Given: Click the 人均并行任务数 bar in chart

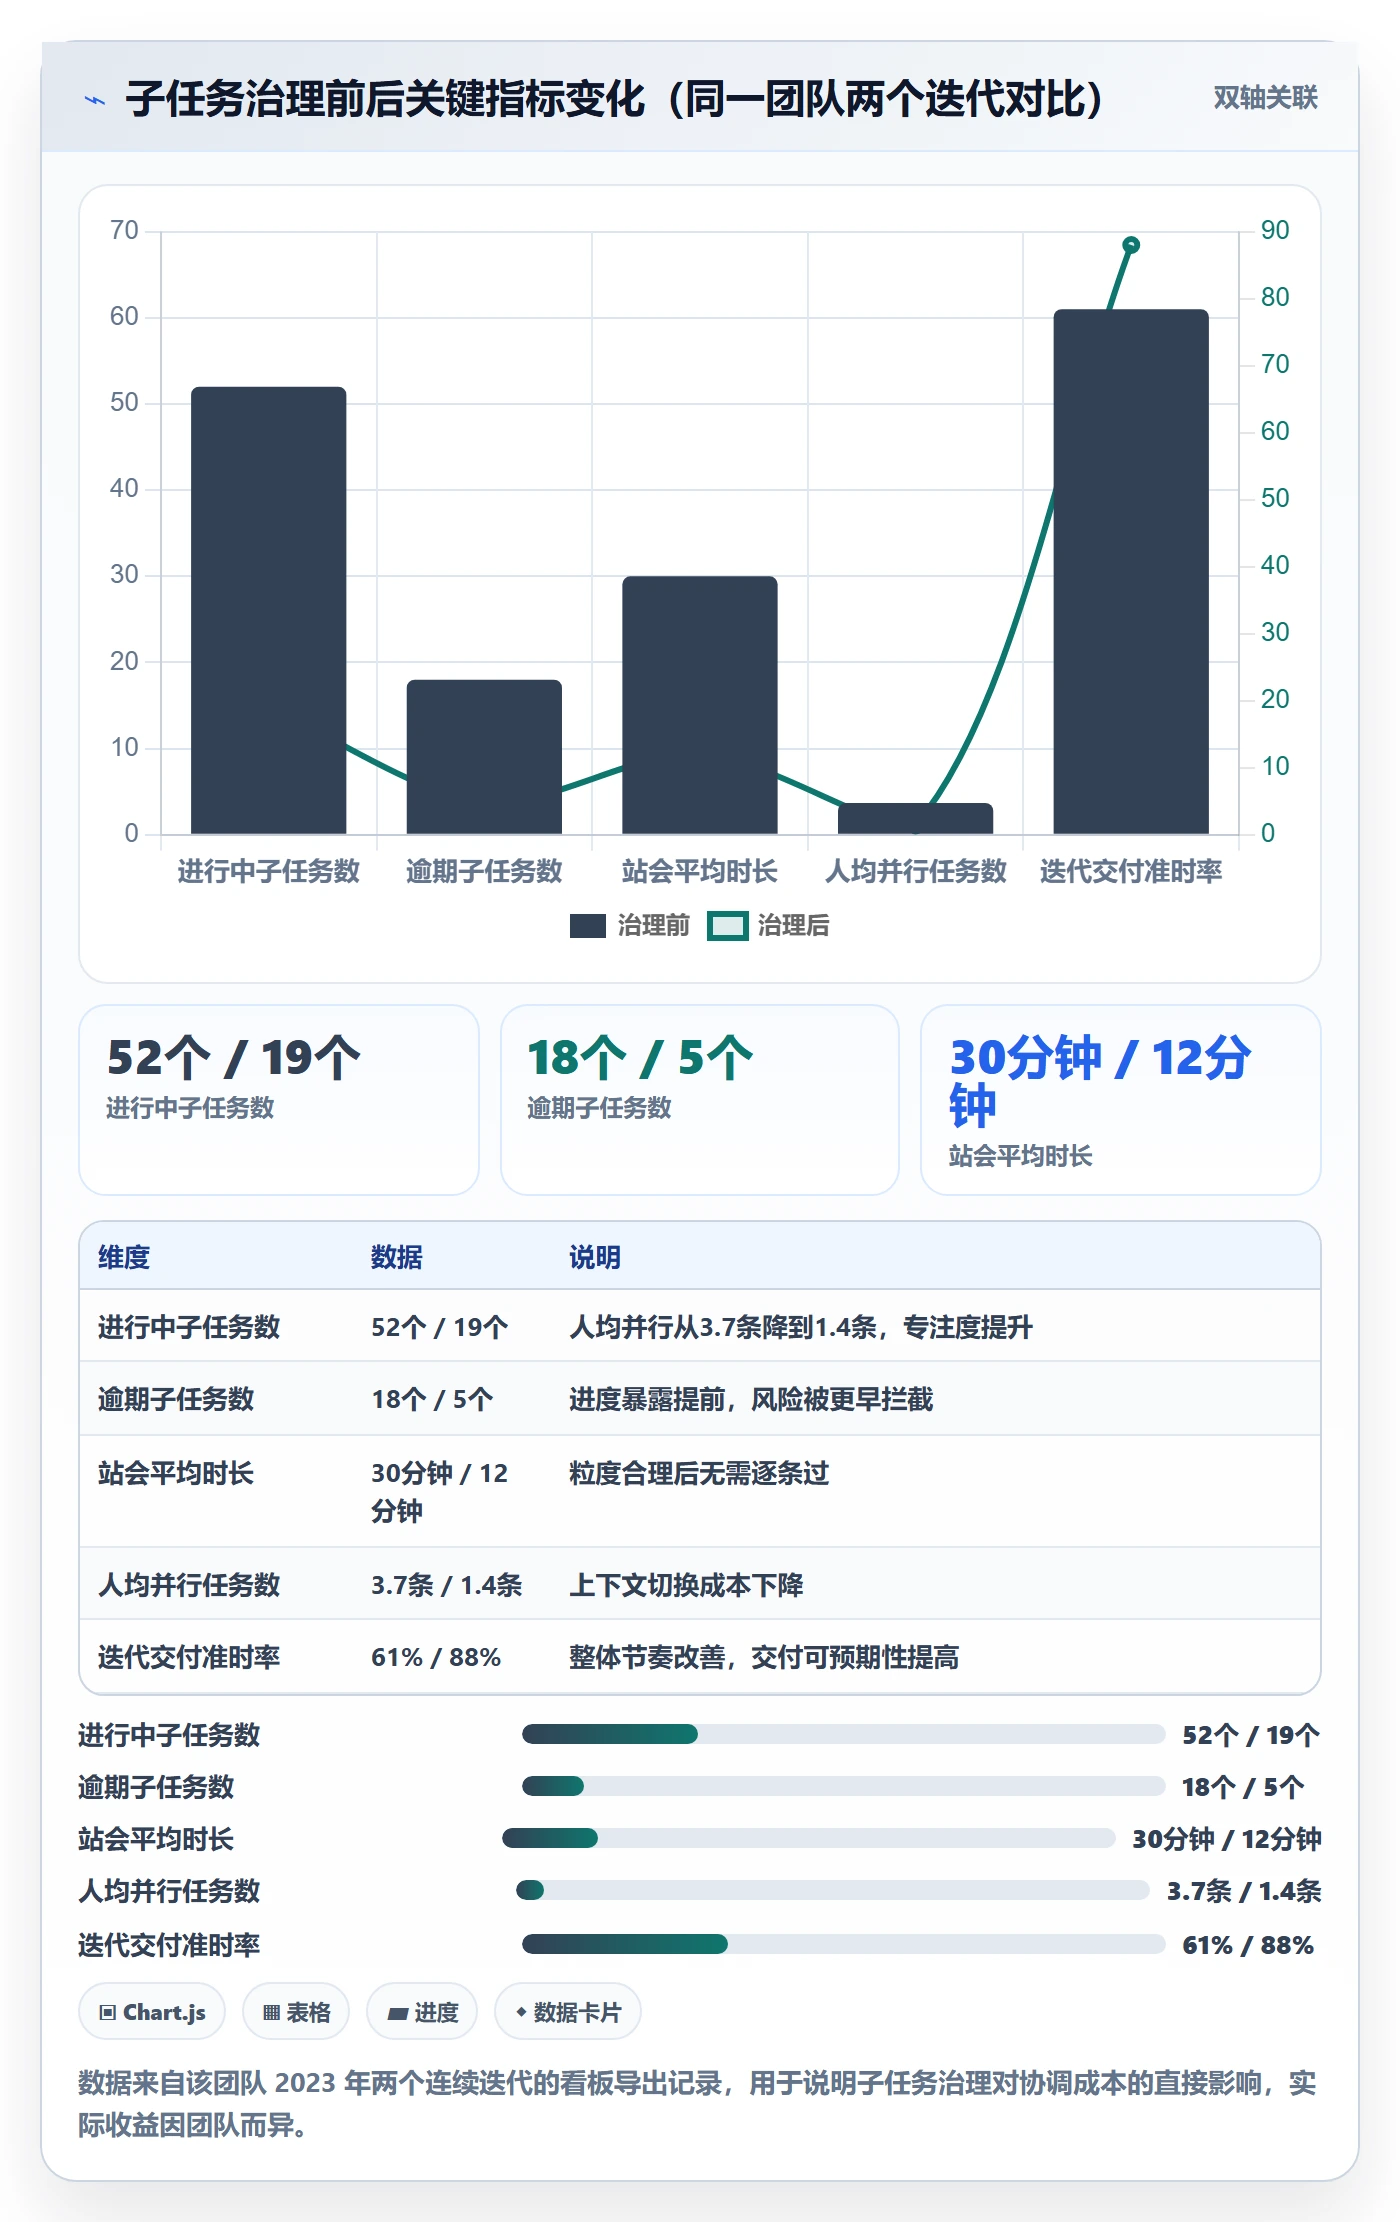Looking at the screenshot, I should pyautogui.click(x=915, y=818).
